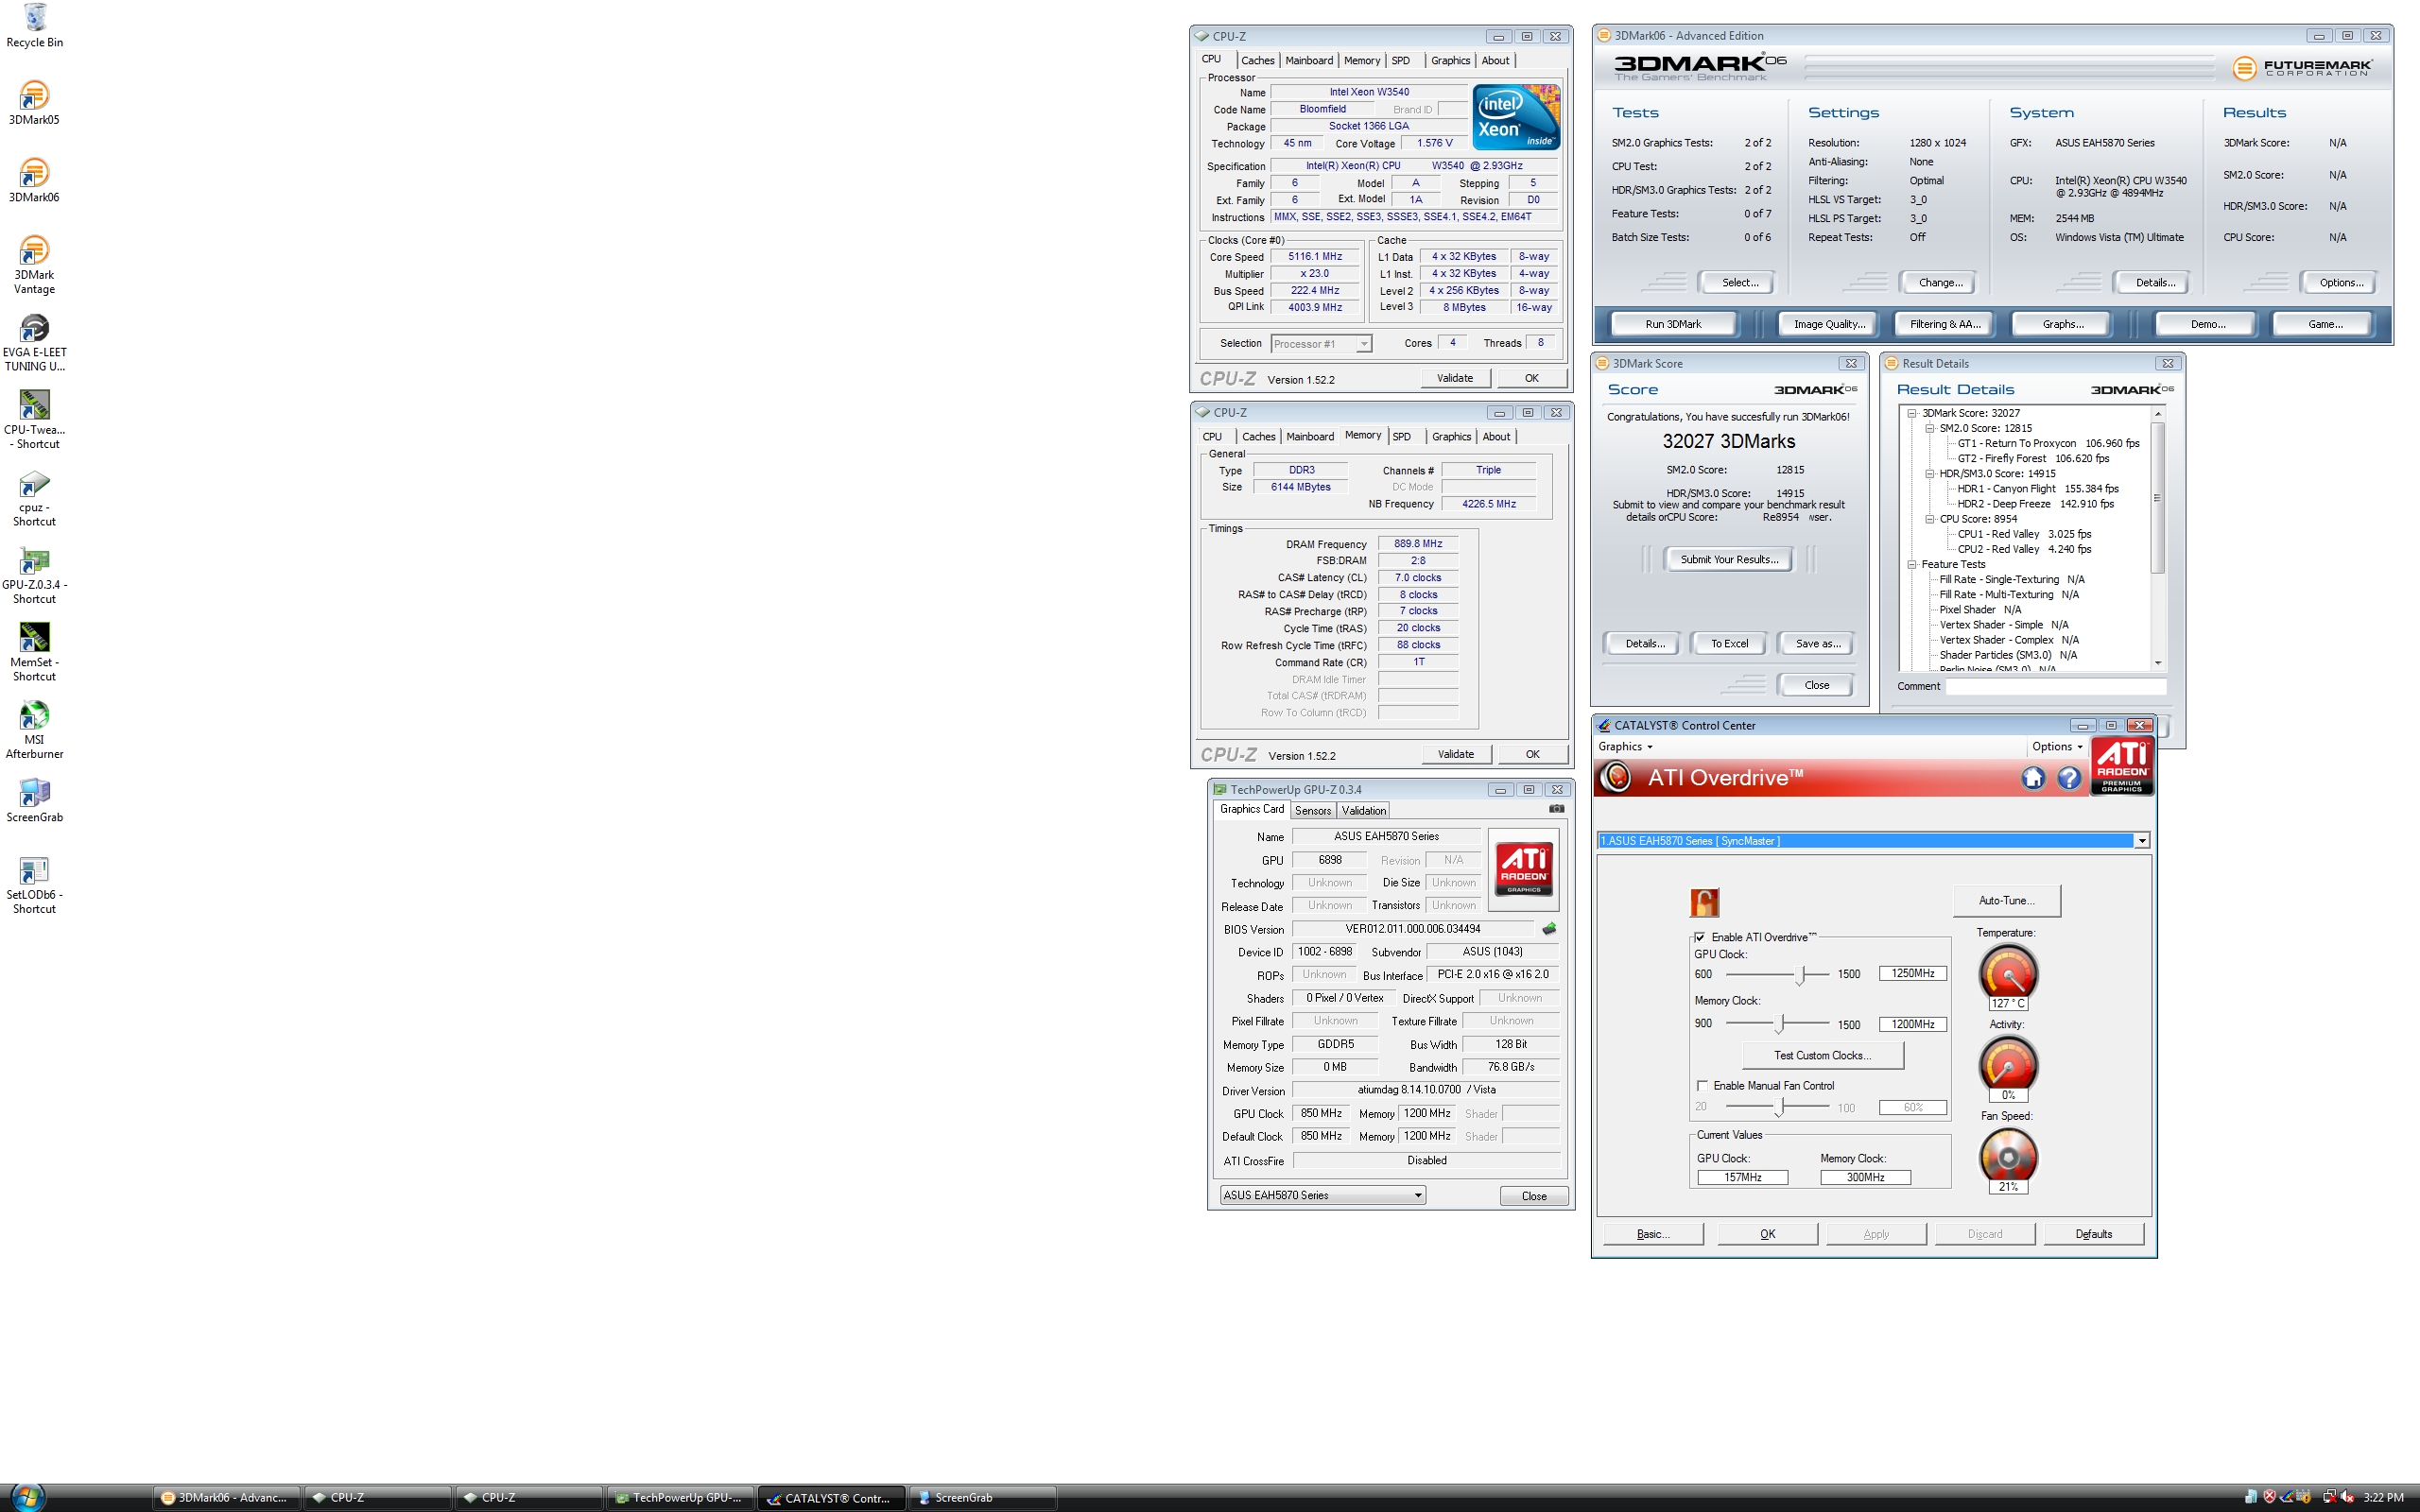Open Caches tab in CPU-Z window showing processor info
The height and width of the screenshot is (1512, 2420).
[1257, 61]
